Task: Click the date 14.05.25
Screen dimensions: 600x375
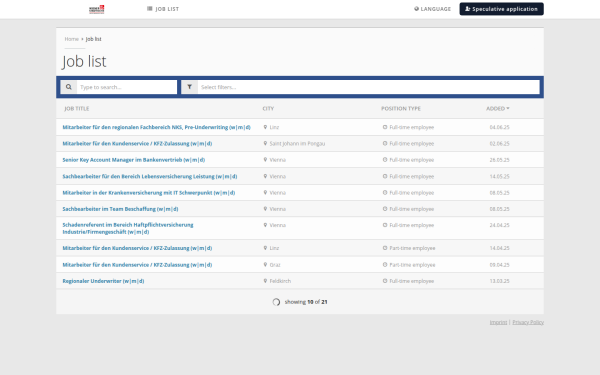Action: (x=499, y=176)
